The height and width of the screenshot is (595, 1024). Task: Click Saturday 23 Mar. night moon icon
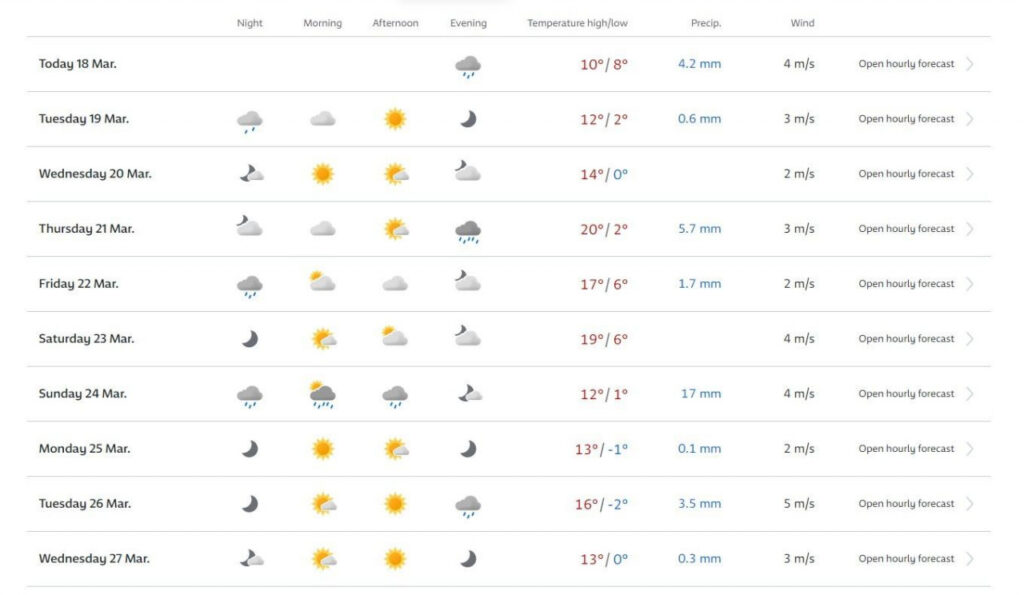click(x=249, y=339)
